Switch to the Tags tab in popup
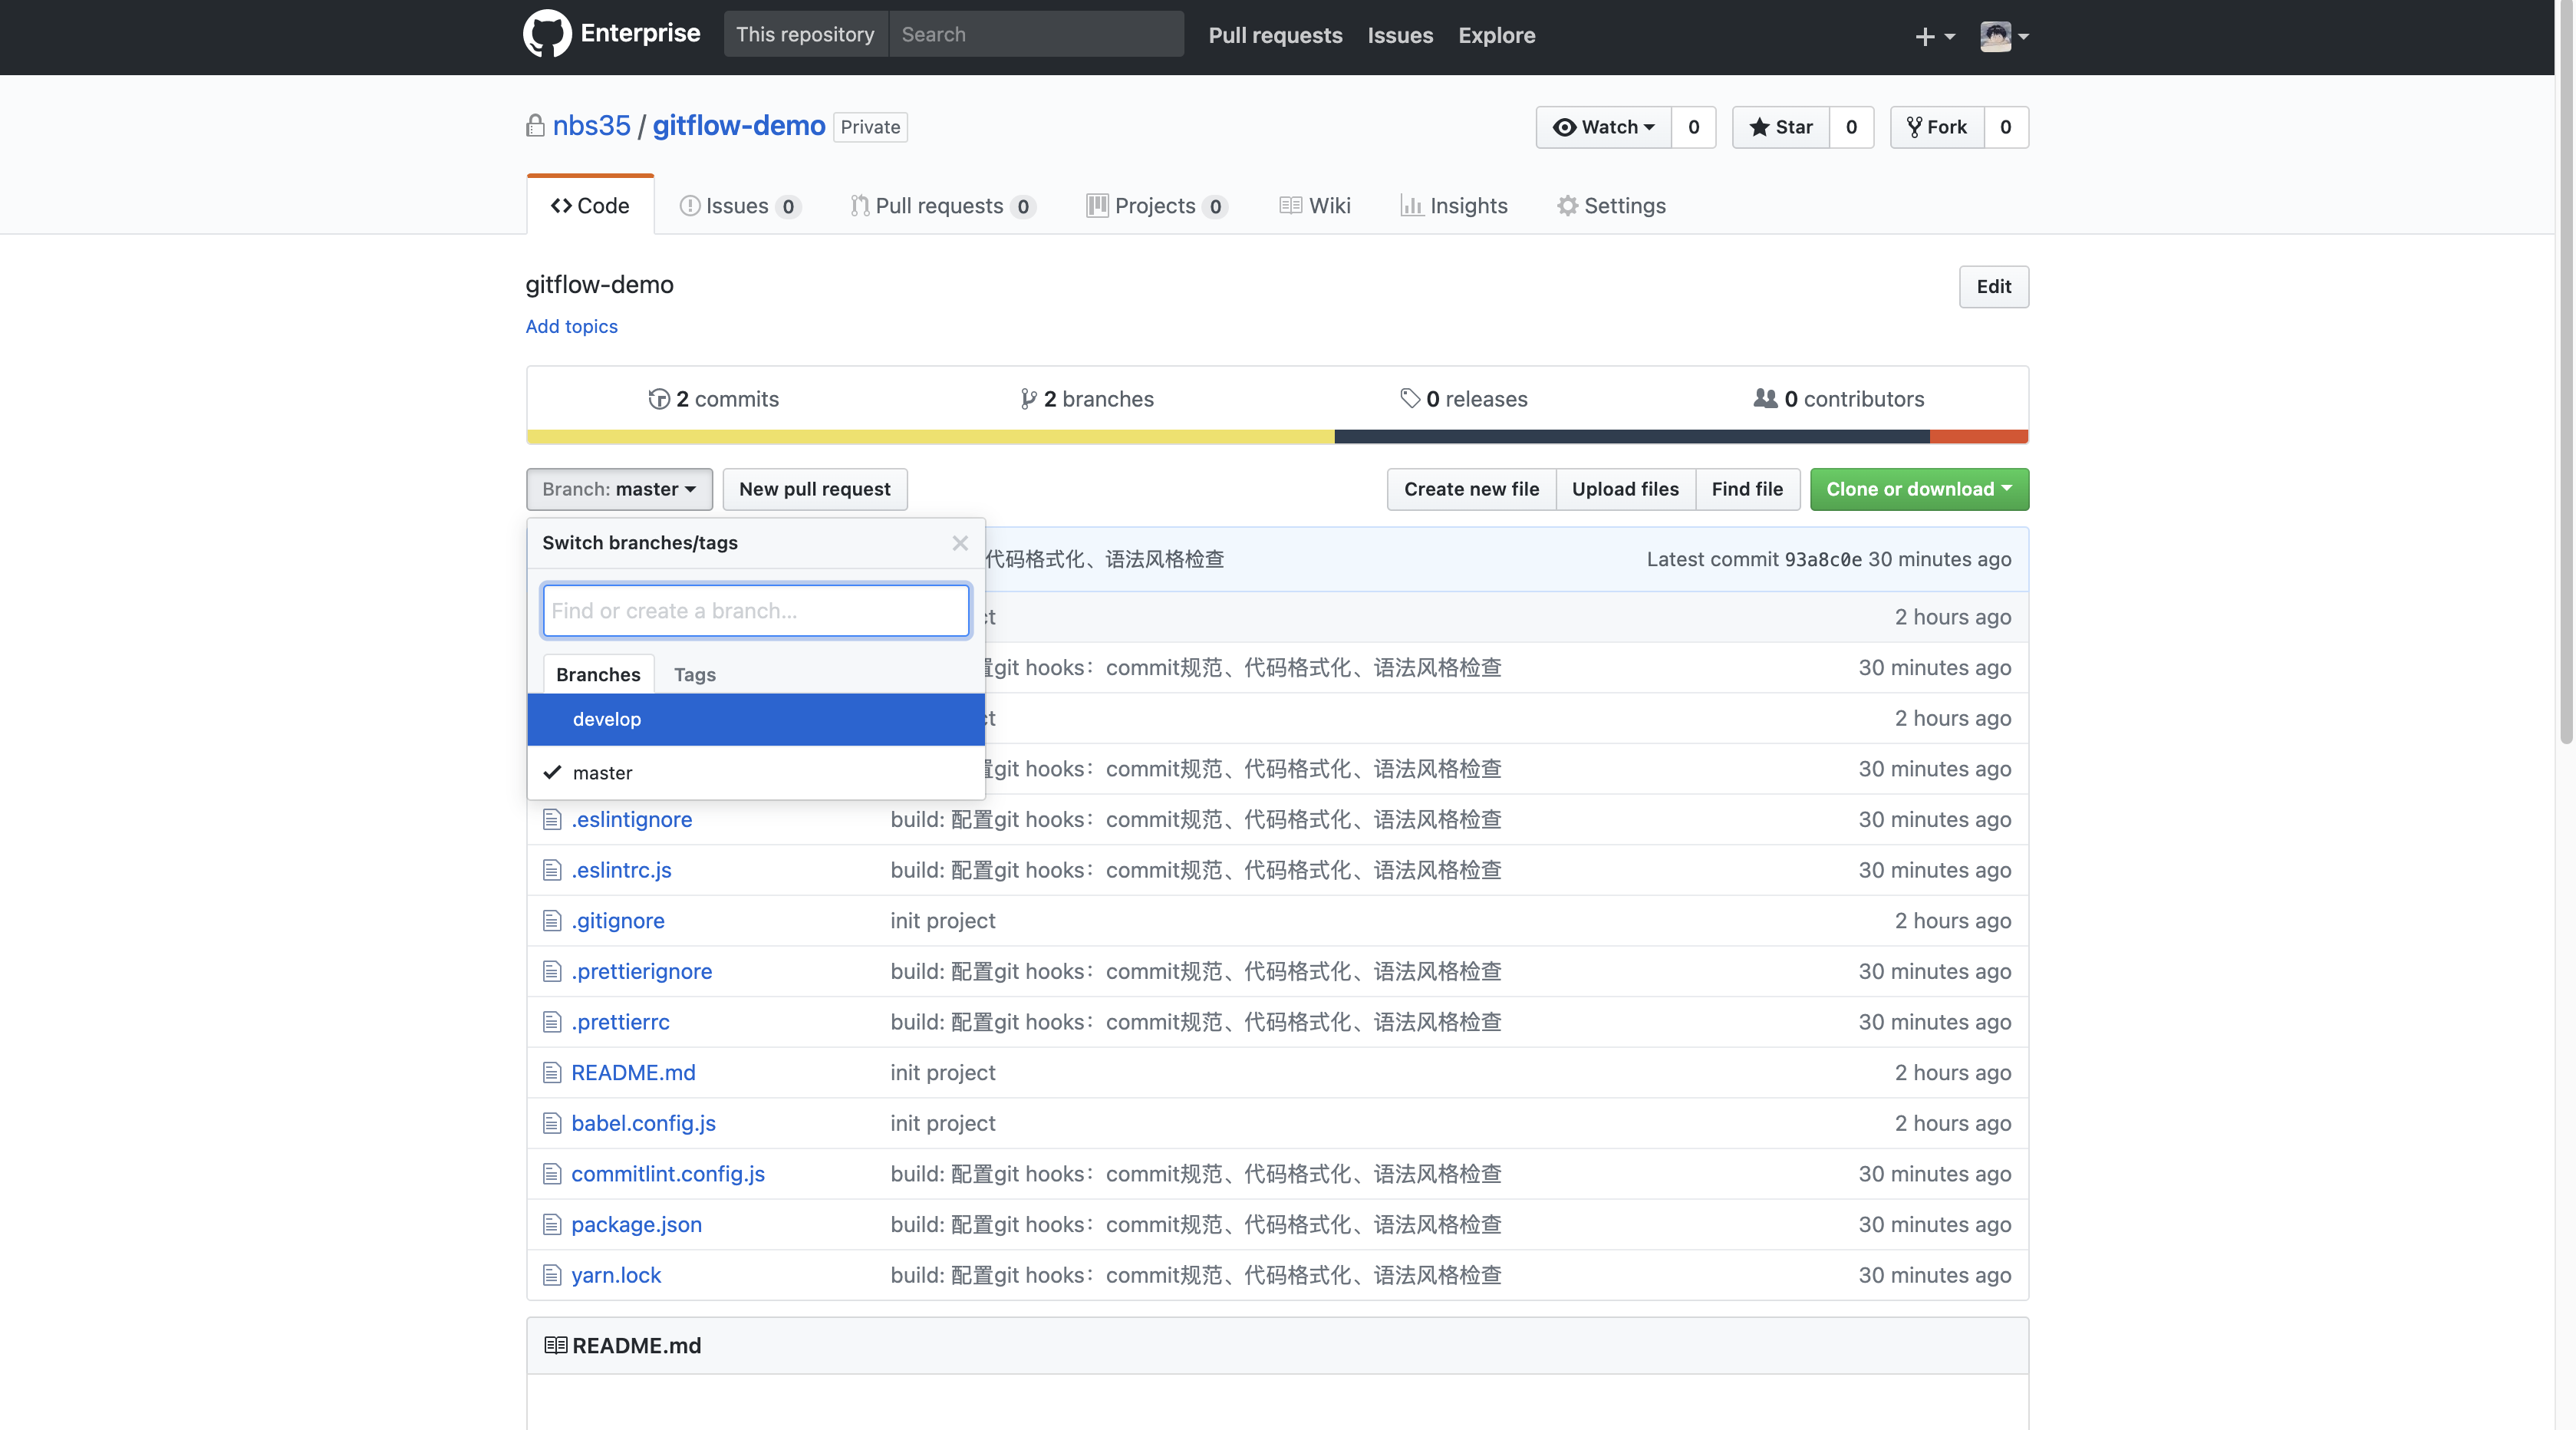The height and width of the screenshot is (1430, 2576). click(x=695, y=674)
